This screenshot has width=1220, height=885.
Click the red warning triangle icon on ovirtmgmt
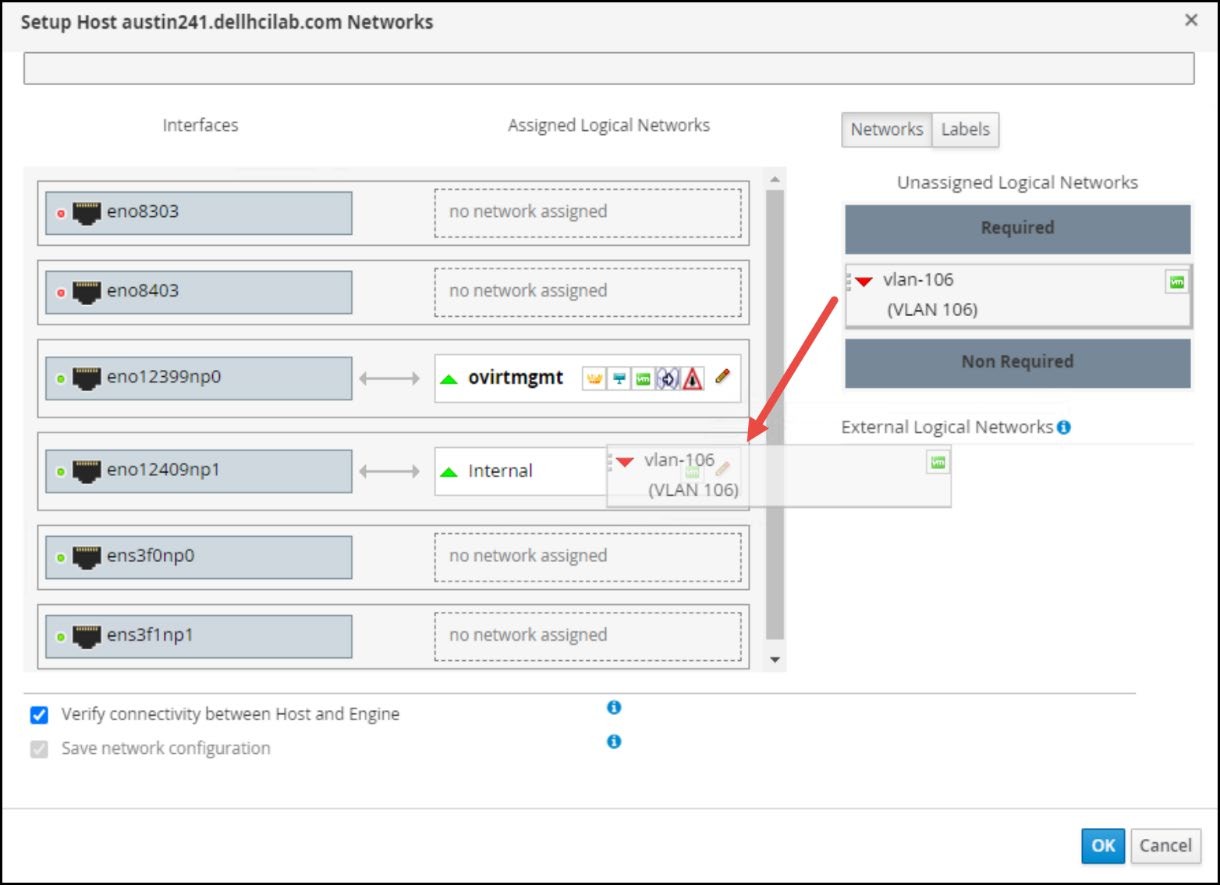pyautogui.click(x=693, y=379)
